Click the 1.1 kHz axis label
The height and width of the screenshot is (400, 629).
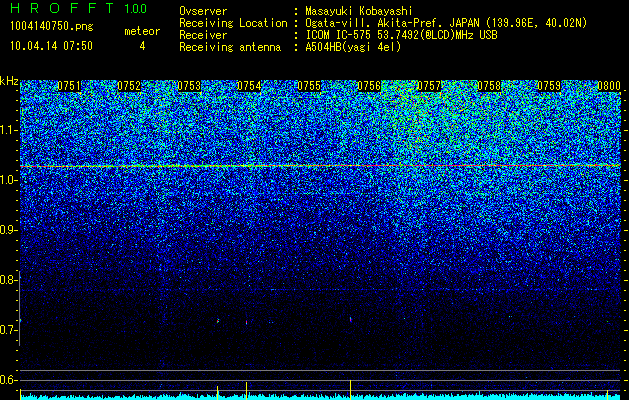8,130
